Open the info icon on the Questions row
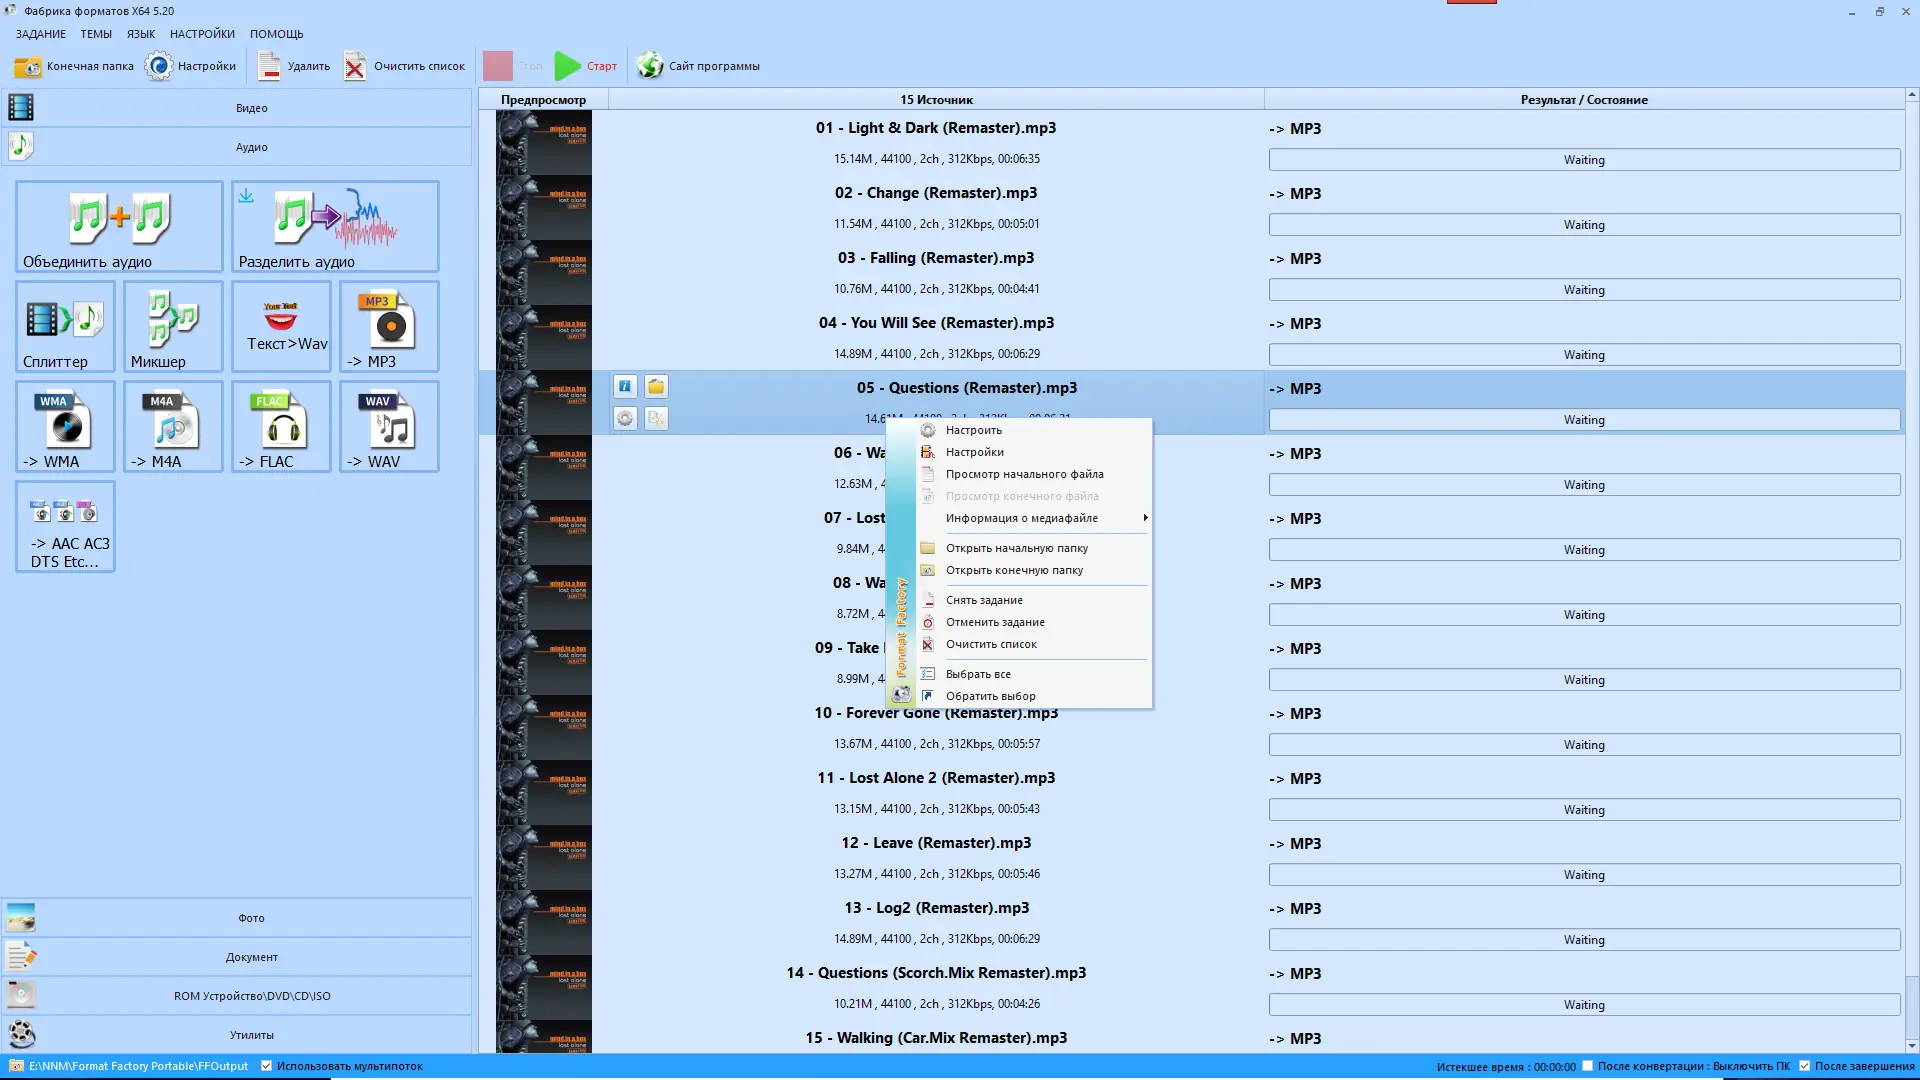Image resolution: width=1920 pixels, height=1080 pixels. tap(625, 387)
